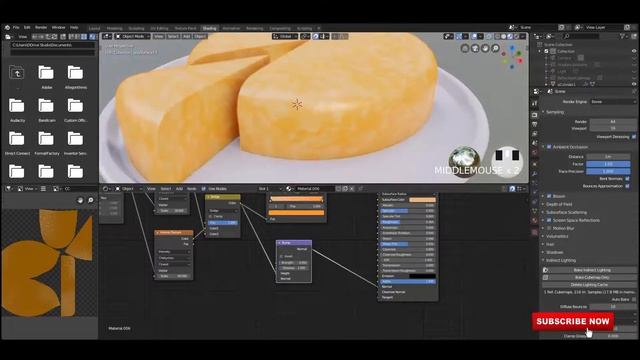Image resolution: width=640 pixels, height=360 pixels.
Task: Toggle the Collection checkbox in the outliner
Action: 546,51
